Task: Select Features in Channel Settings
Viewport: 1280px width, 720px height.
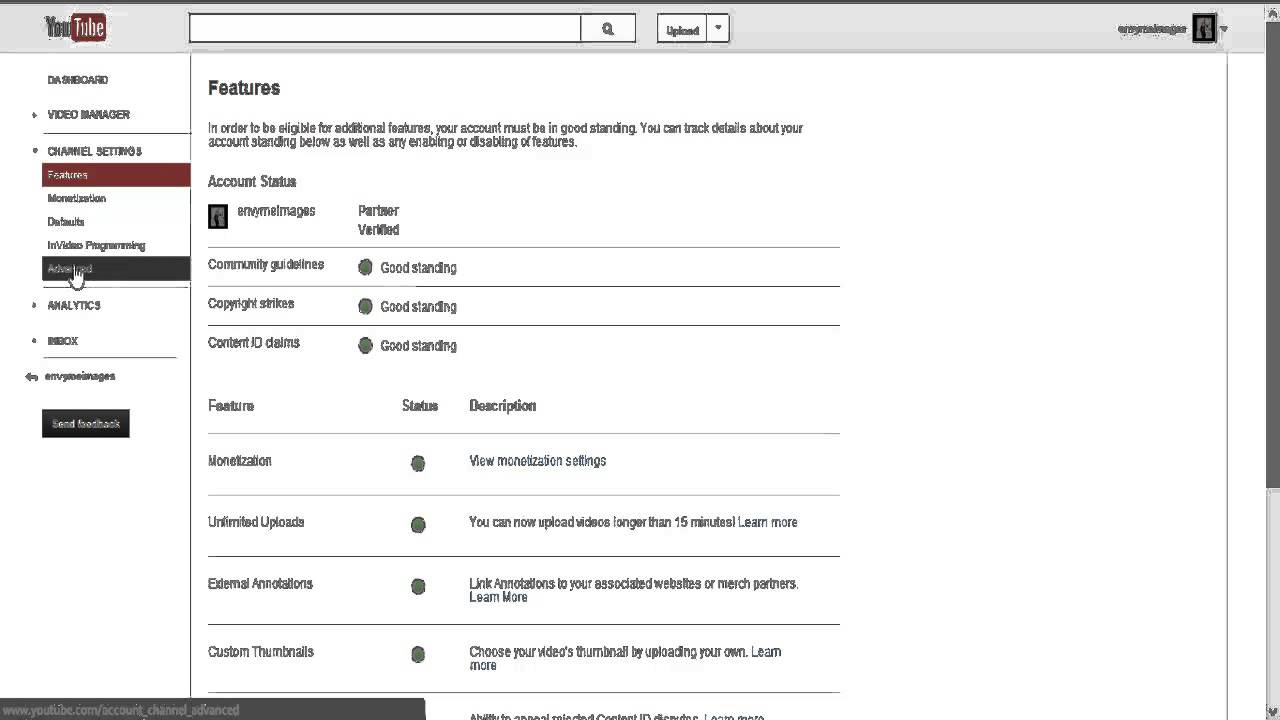Action: (116, 175)
